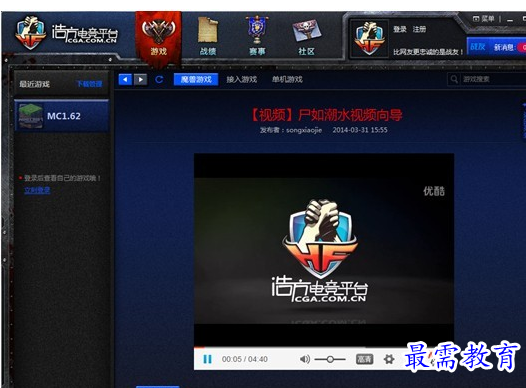
Task: Click the video time 00:05 / 04:40
Action: click(x=245, y=359)
